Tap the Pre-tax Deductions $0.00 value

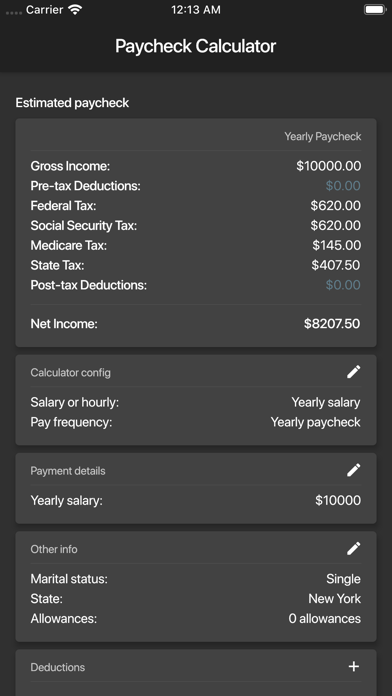343,186
